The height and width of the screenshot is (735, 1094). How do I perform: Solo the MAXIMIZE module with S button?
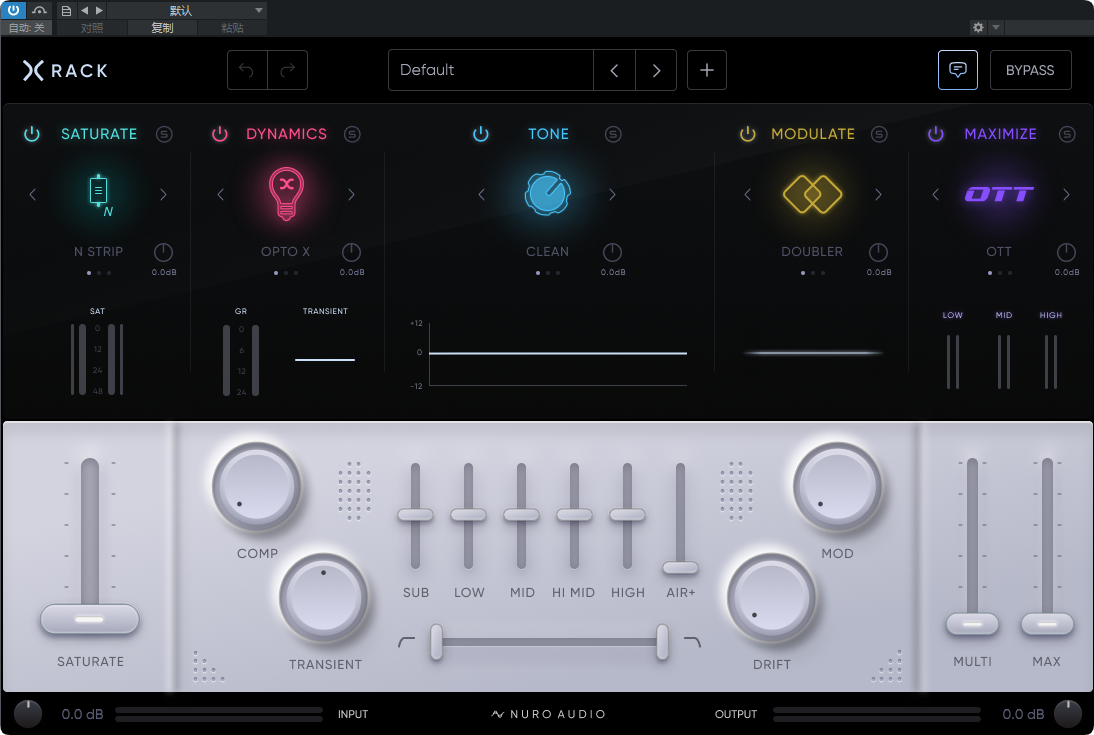point(1067,134)
